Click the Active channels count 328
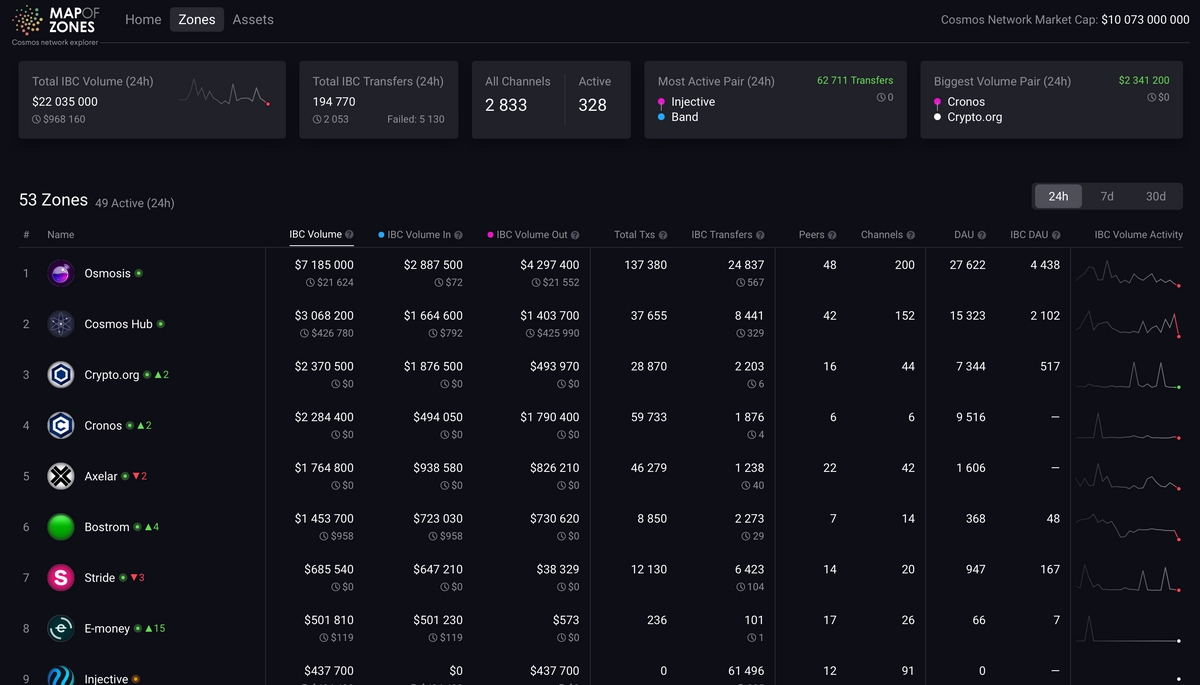1200x685 pixels. coord(593,105)
